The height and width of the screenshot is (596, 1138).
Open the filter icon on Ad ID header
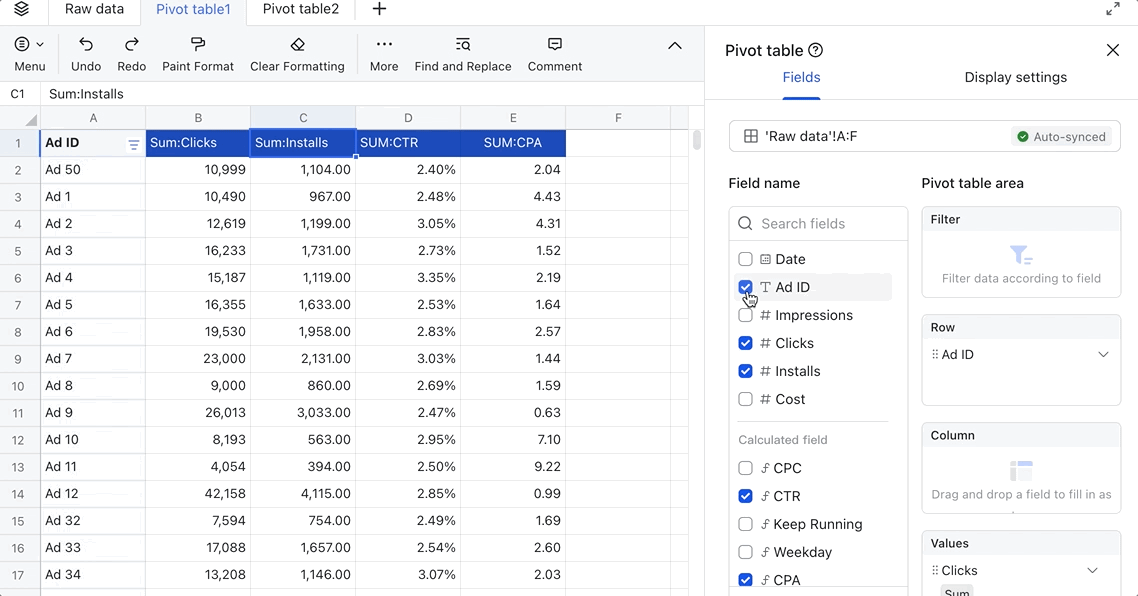pyautogui.click(x=133, y=144)
